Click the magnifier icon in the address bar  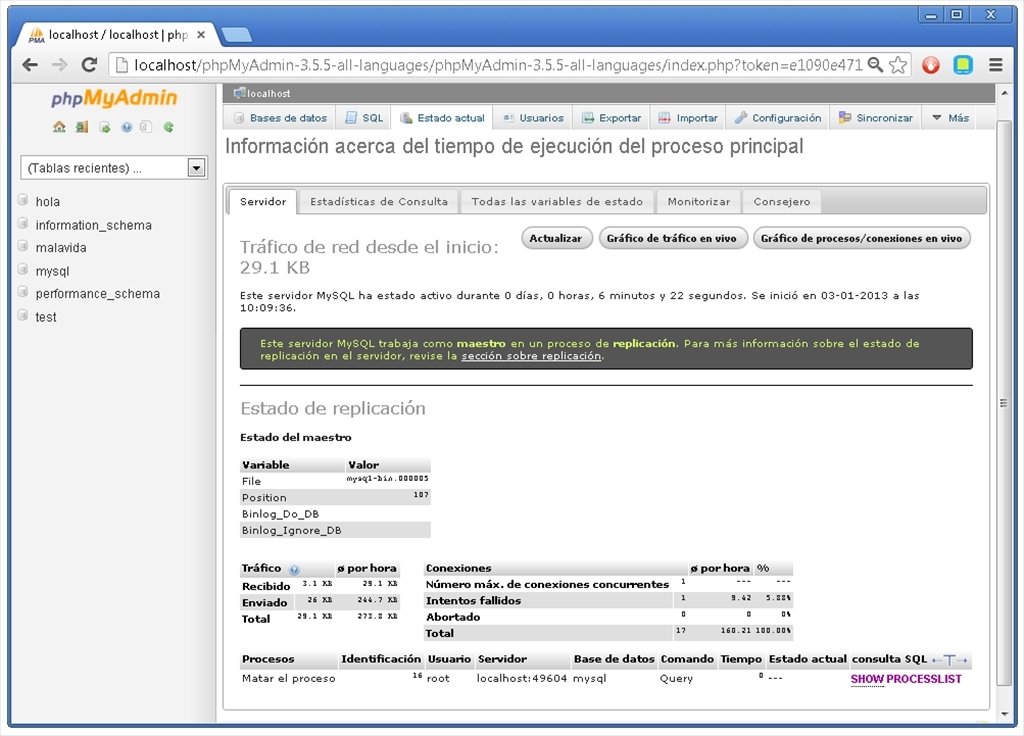tap(875, 65)
